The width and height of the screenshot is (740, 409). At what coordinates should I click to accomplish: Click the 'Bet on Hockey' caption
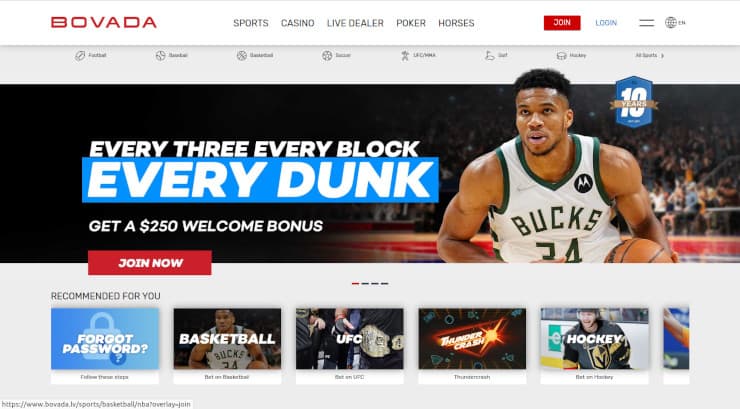(x=594, y=377)
